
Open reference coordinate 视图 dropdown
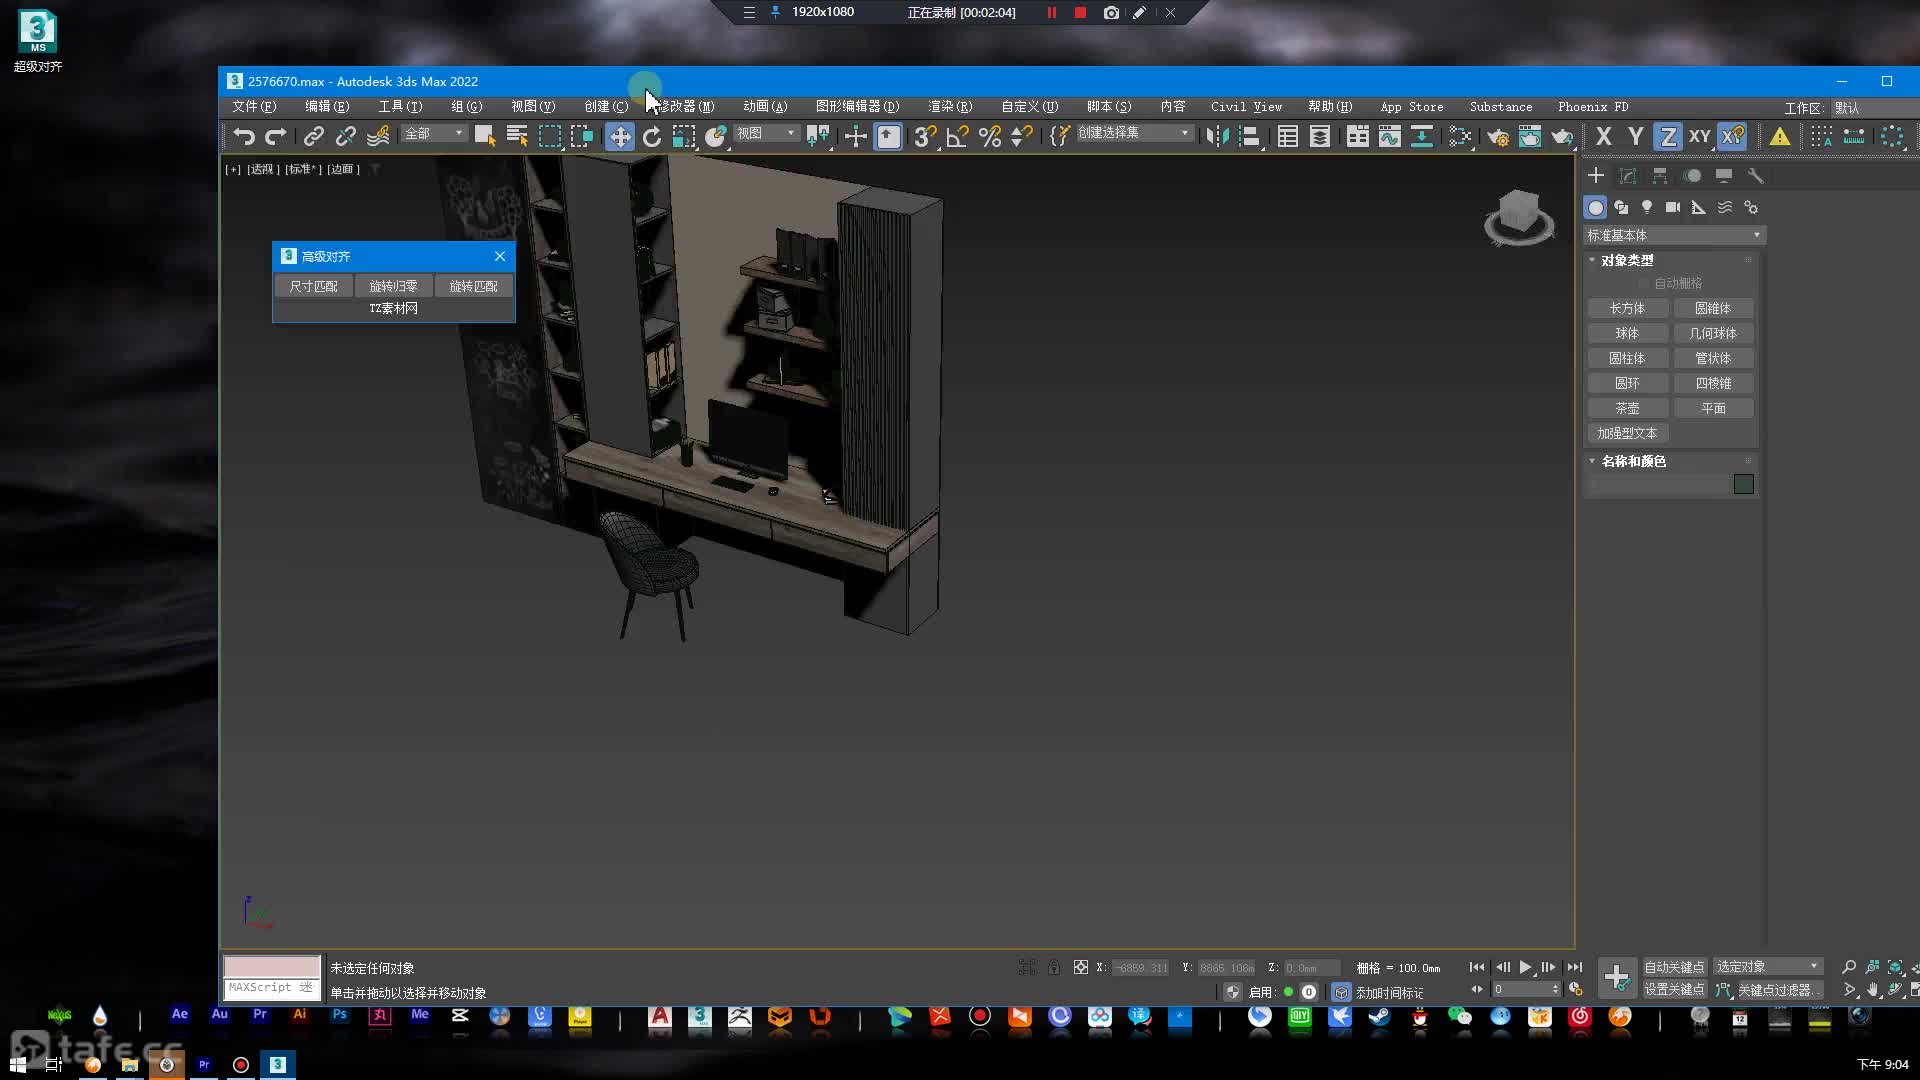tap(766, 133)
